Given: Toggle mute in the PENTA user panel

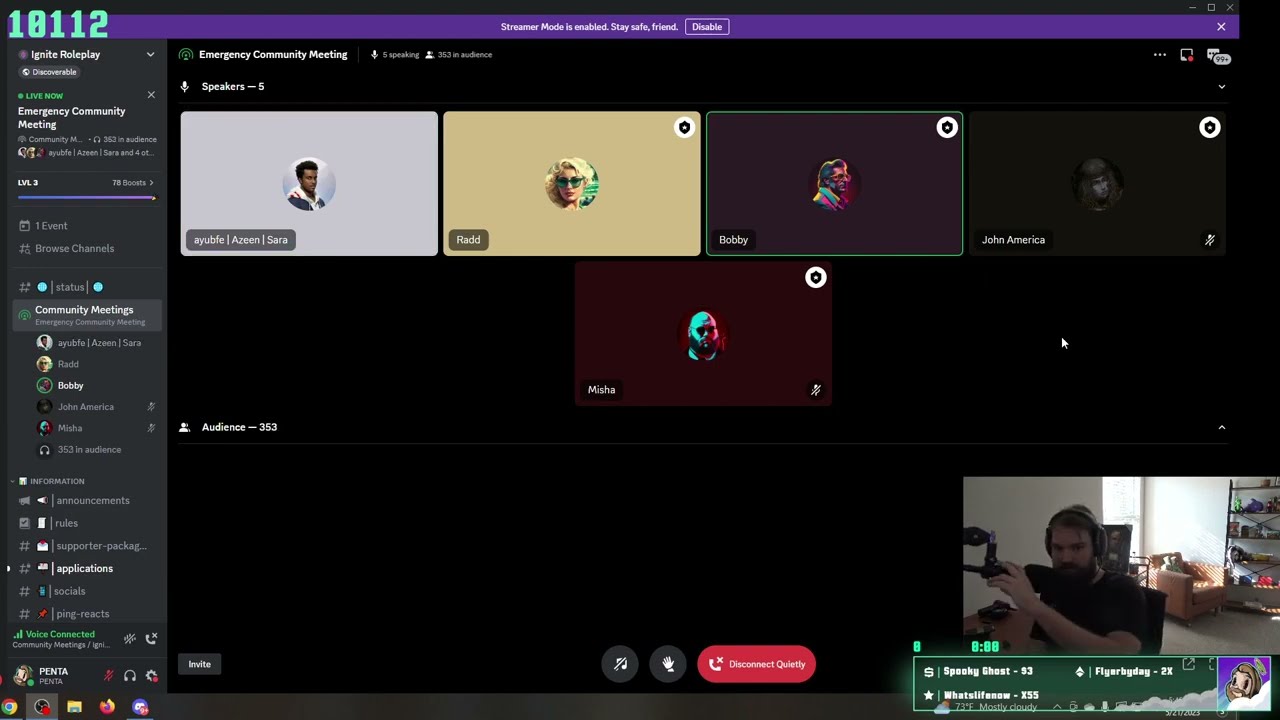Looking at the screenshot, I should tap(108, 676).
